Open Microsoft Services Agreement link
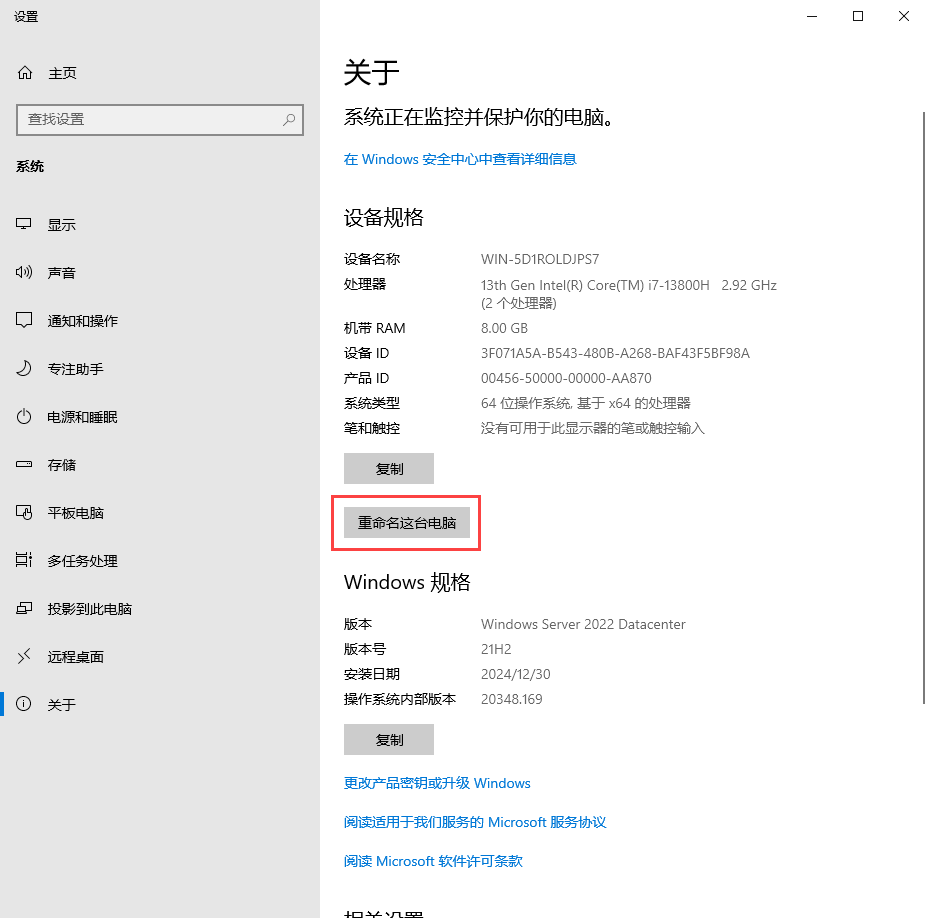This screenshot has height=918, width=927. (x=475, y=822)
